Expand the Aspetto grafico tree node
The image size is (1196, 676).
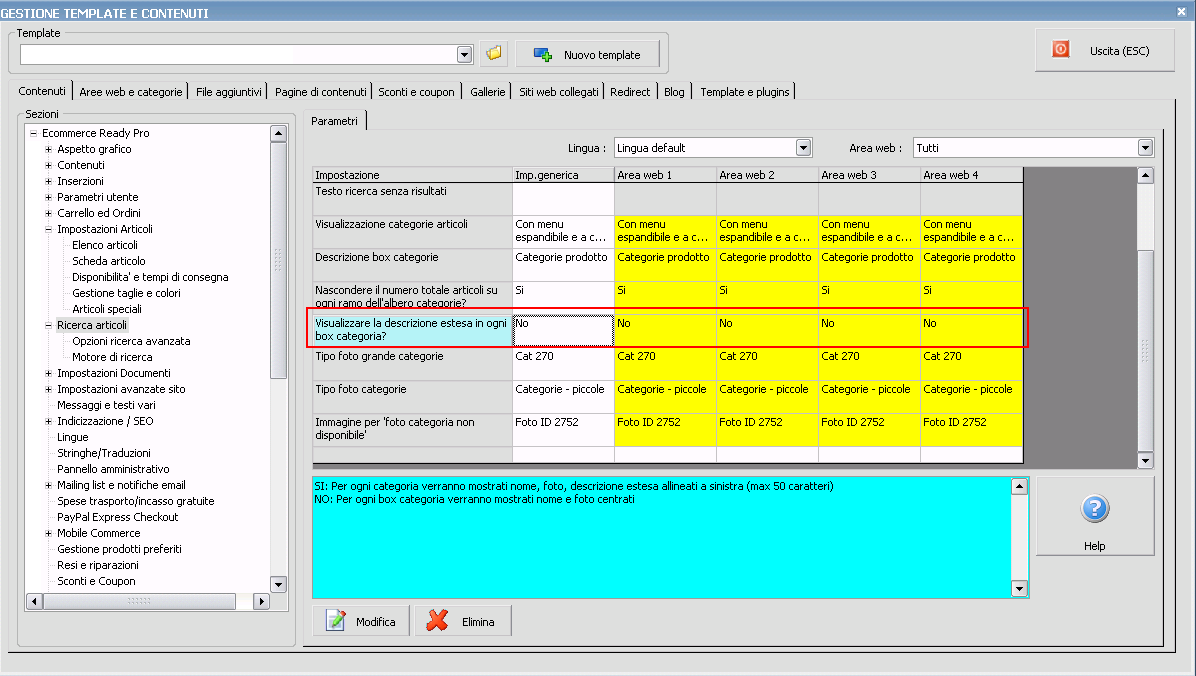[x=48, y=149]
